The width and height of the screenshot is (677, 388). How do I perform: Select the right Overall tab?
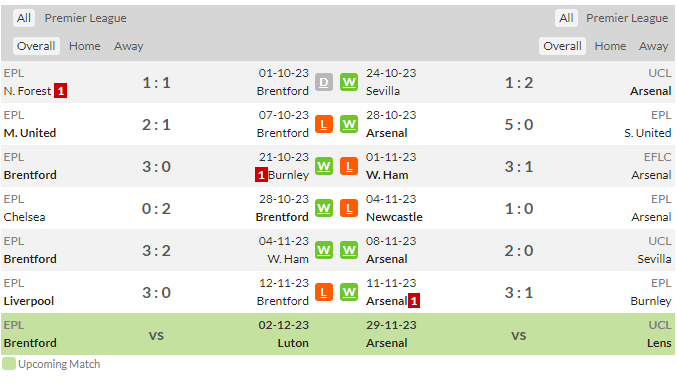562,46
